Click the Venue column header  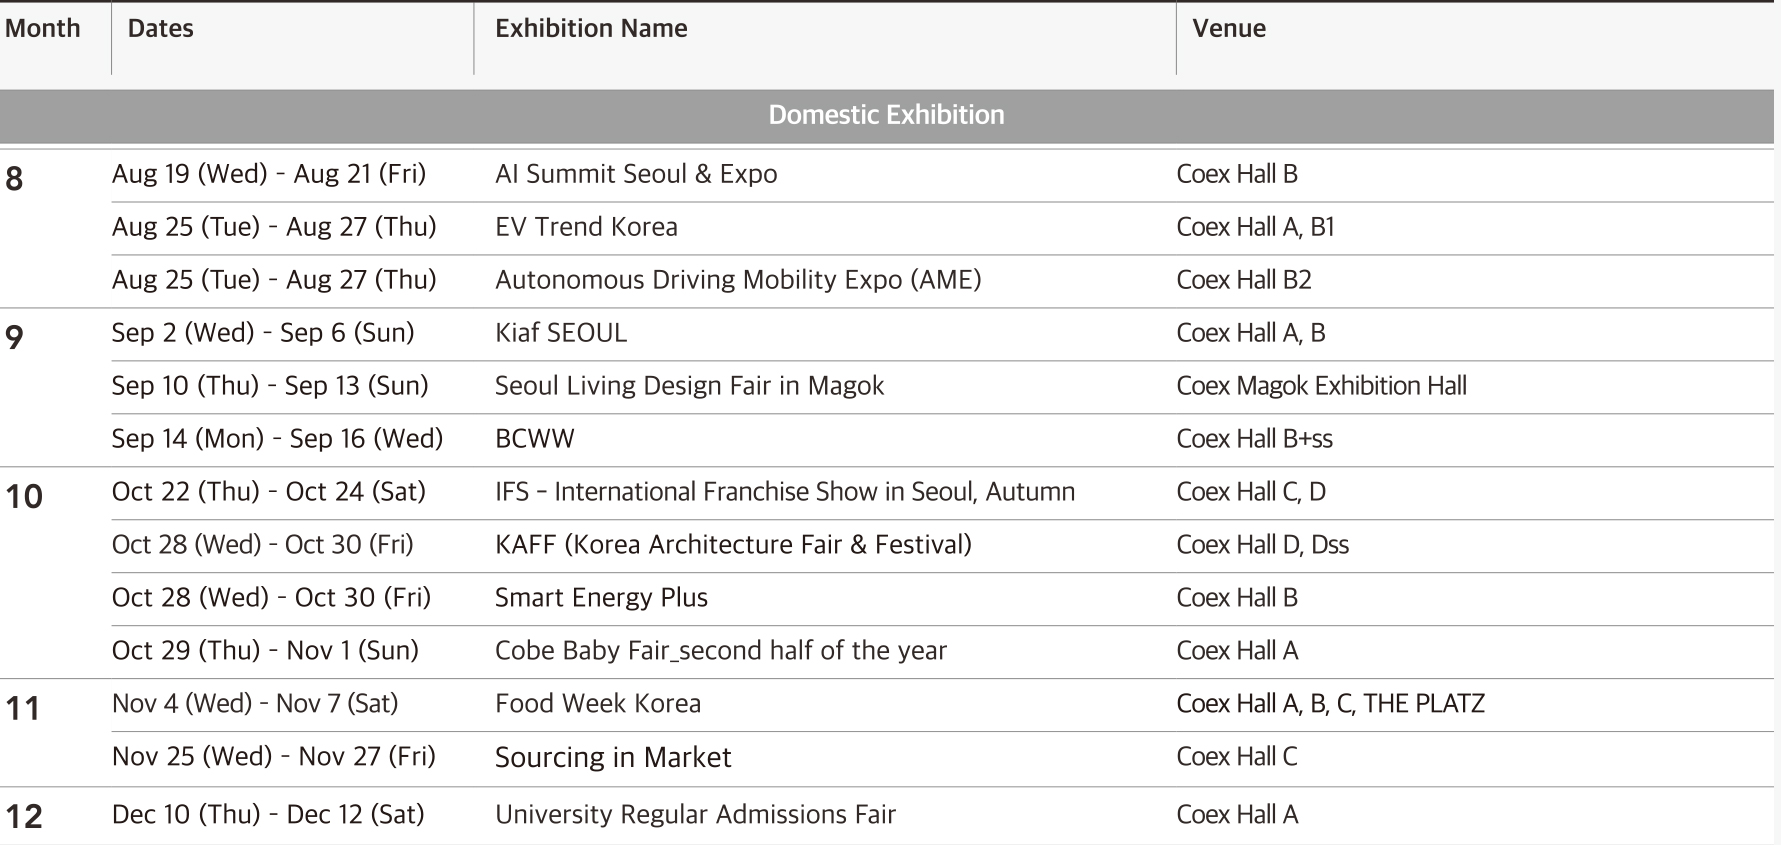1229,29
